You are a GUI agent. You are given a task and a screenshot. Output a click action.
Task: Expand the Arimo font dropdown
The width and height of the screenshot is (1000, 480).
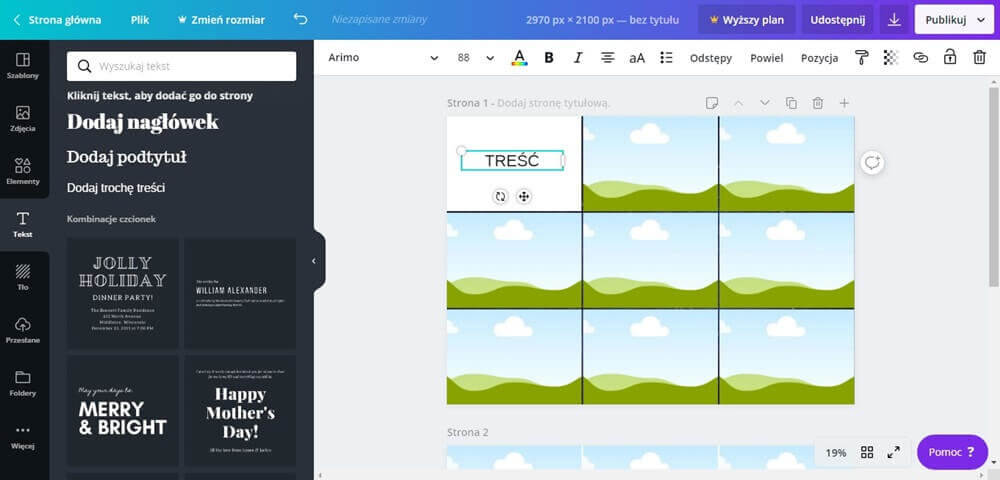(434, 58)
